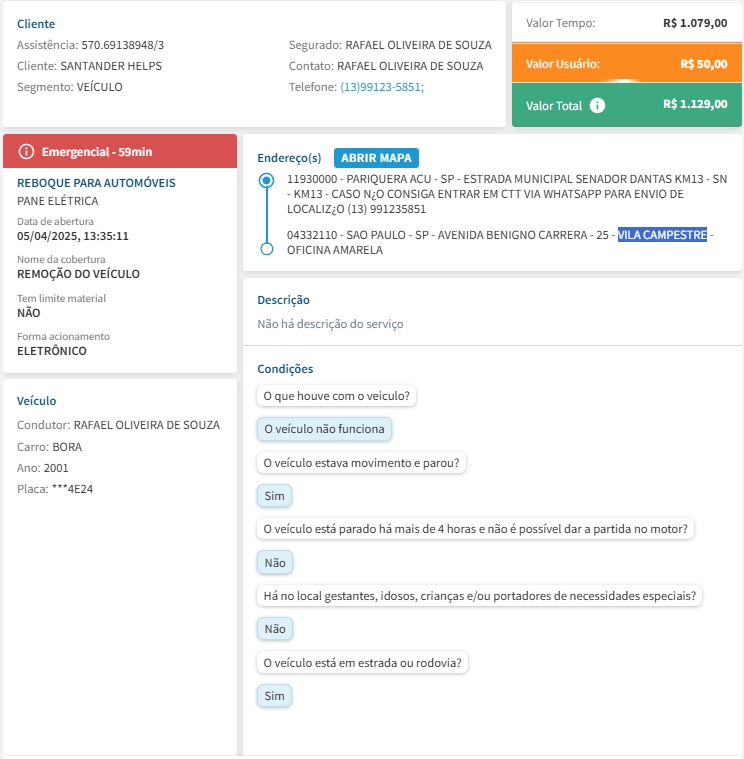This screenshot has height=759, width=744.
Task: Click the highlighted VILA CAMPESTRE text
Action: (662, 235)
